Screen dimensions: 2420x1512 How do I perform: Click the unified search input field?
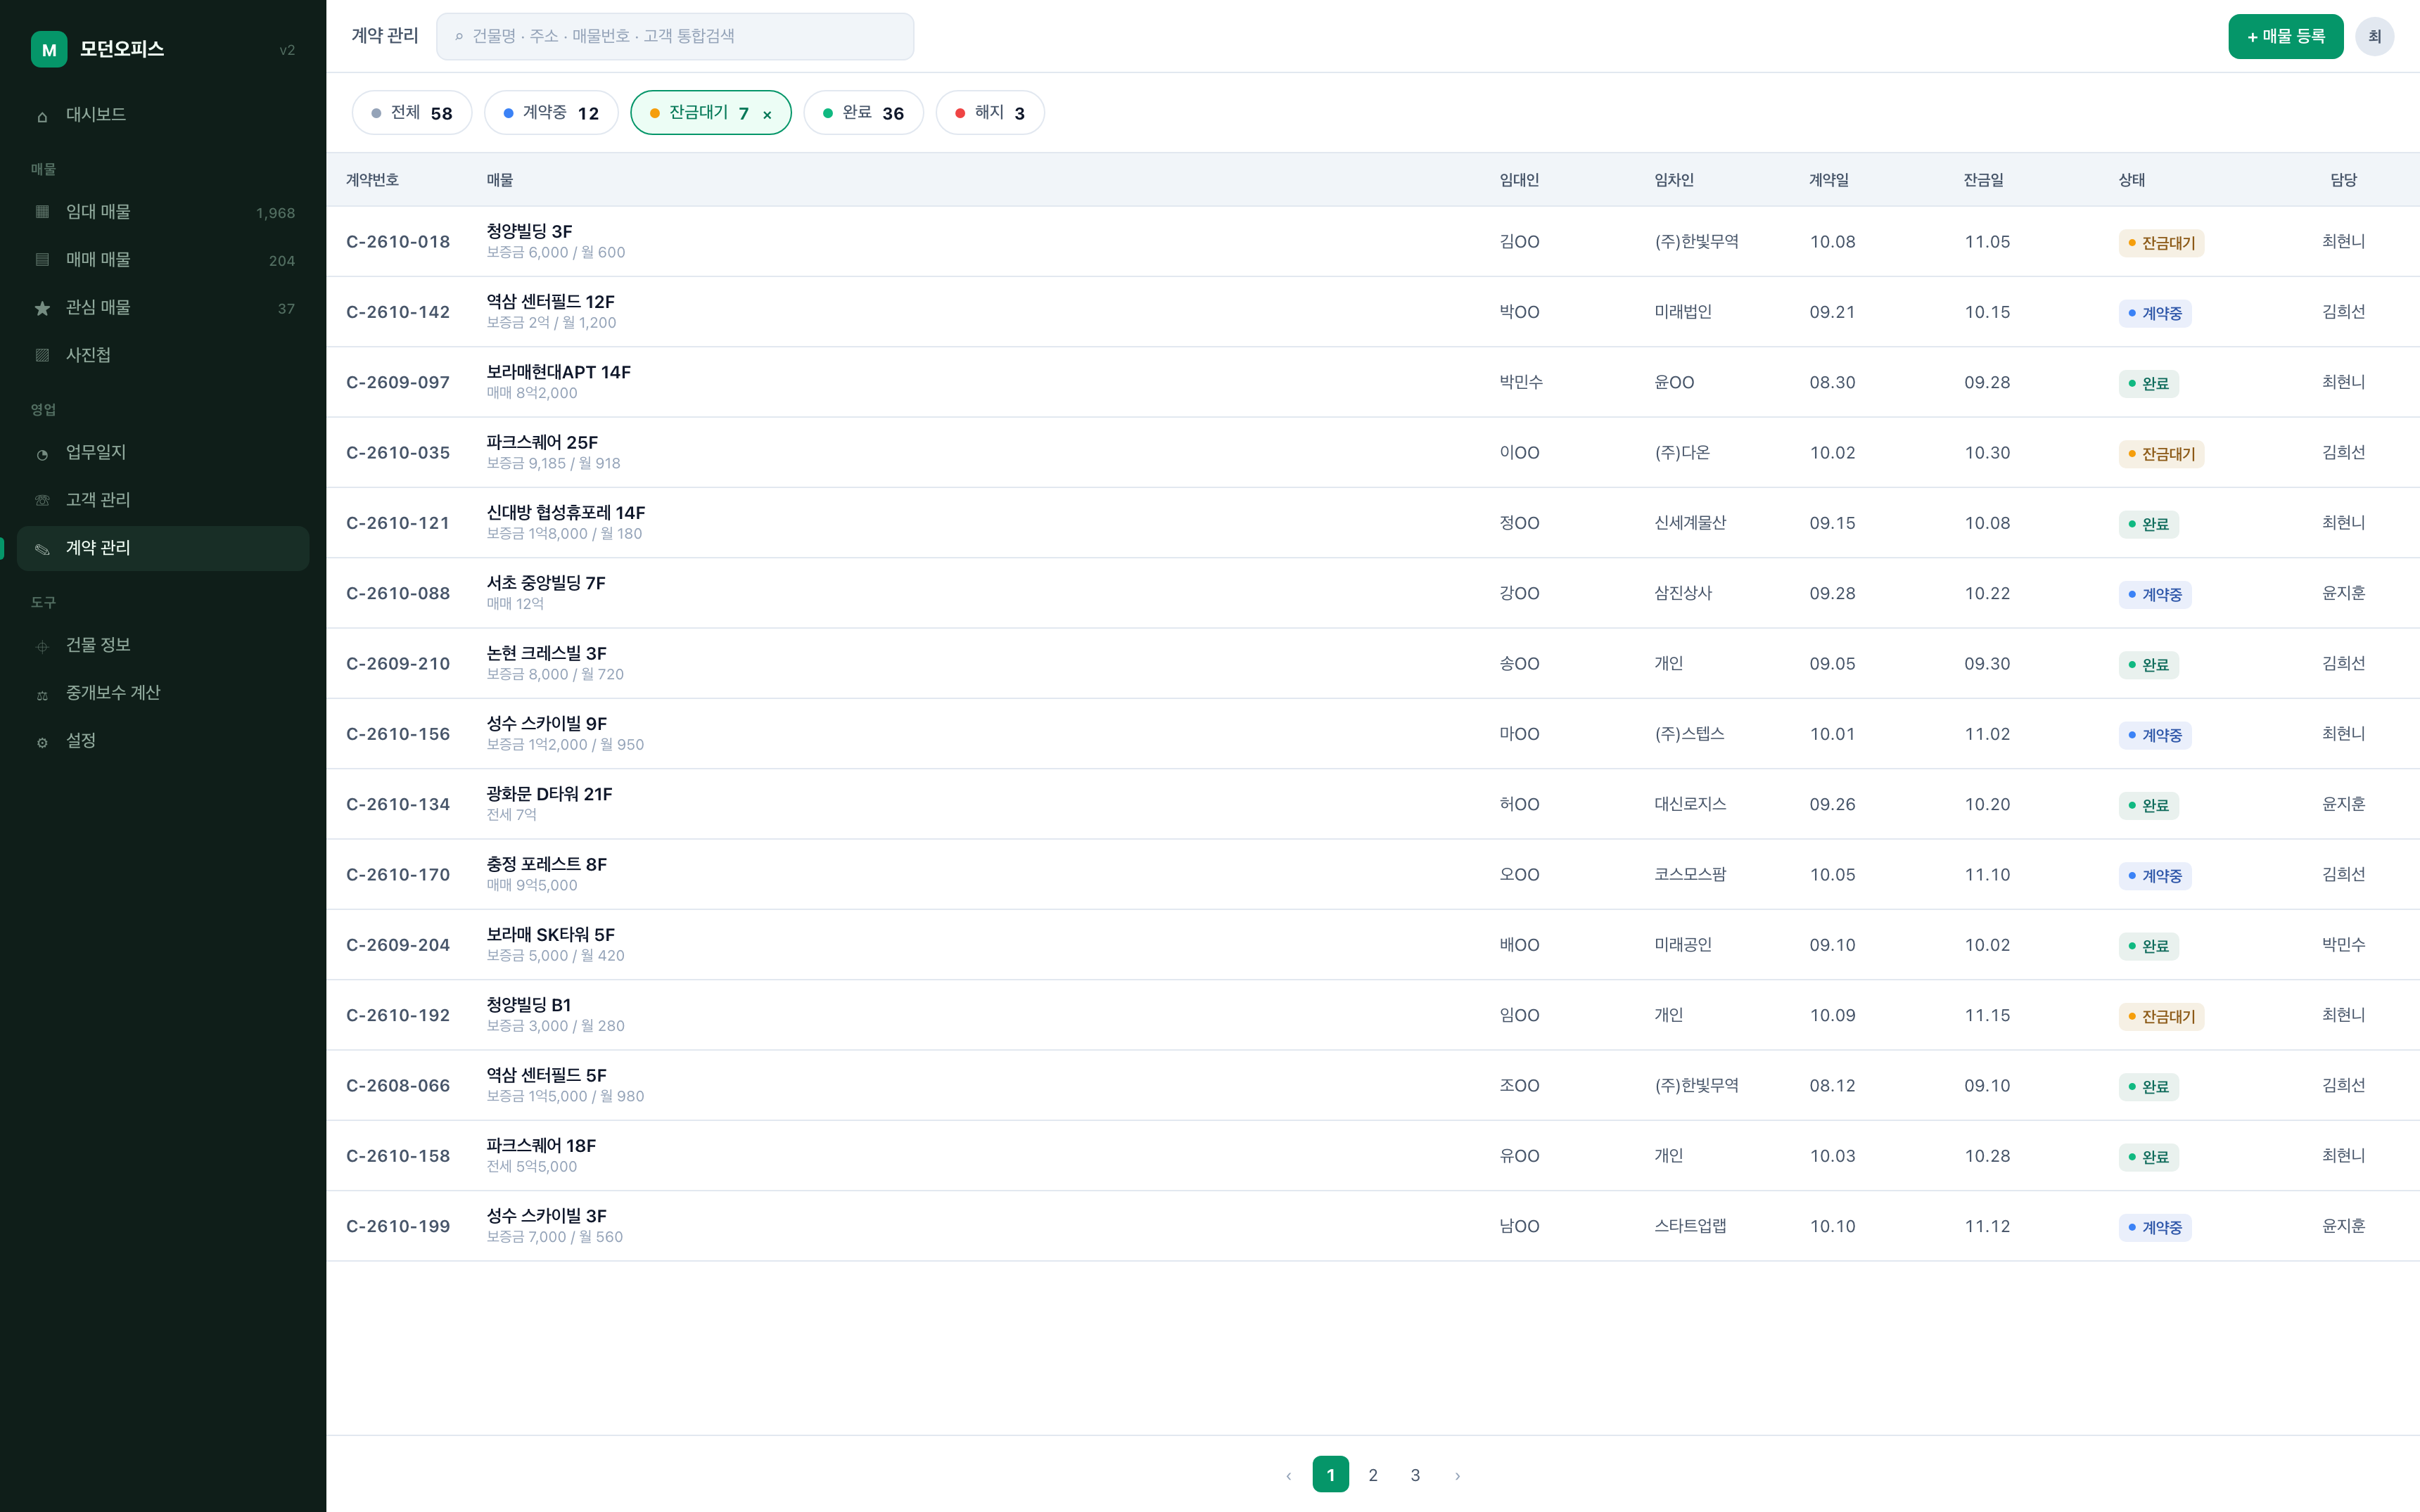(x=675, y=37)
